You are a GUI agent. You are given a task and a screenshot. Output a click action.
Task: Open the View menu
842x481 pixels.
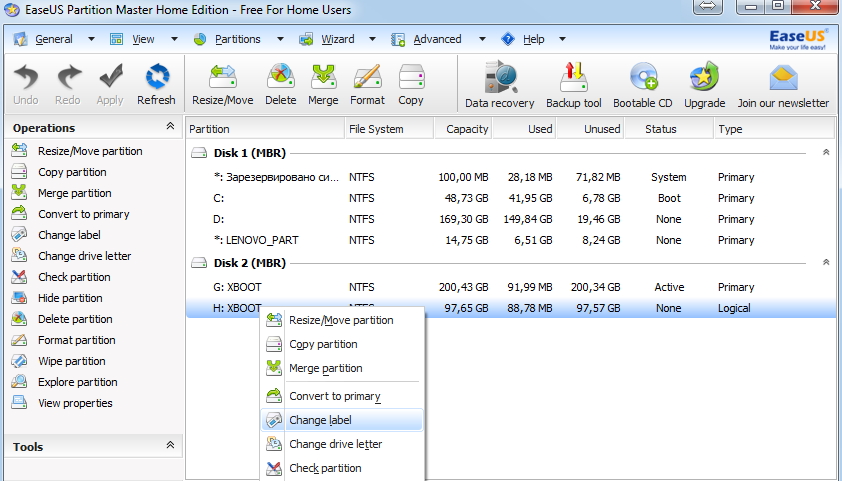(143, 39)
